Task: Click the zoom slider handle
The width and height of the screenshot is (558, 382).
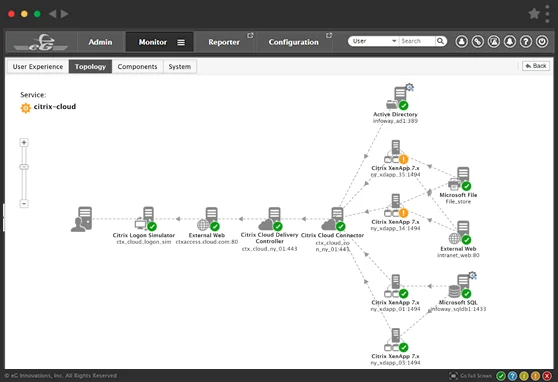Action: click(x=24, y=167)
